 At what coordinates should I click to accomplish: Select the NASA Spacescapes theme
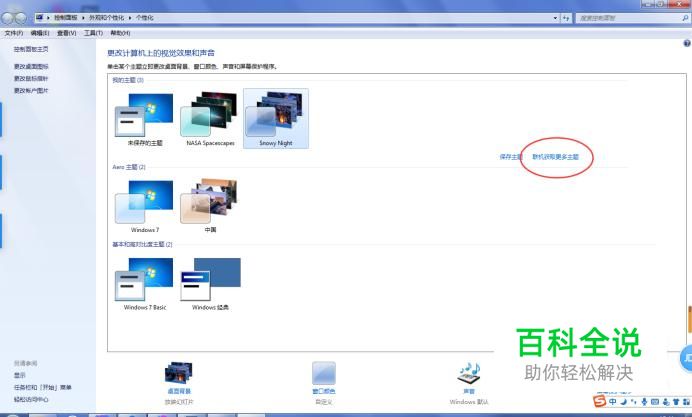(210, 119)
